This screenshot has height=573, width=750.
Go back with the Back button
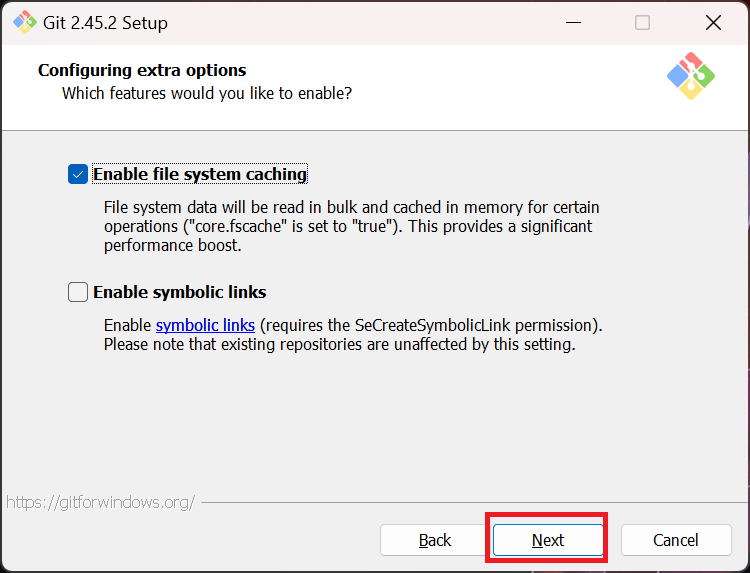click(435, 540)
